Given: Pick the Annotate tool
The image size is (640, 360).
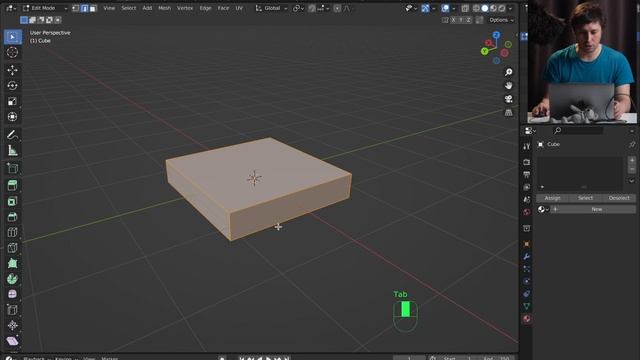Looking at the screenshot, I should point(13,135).
